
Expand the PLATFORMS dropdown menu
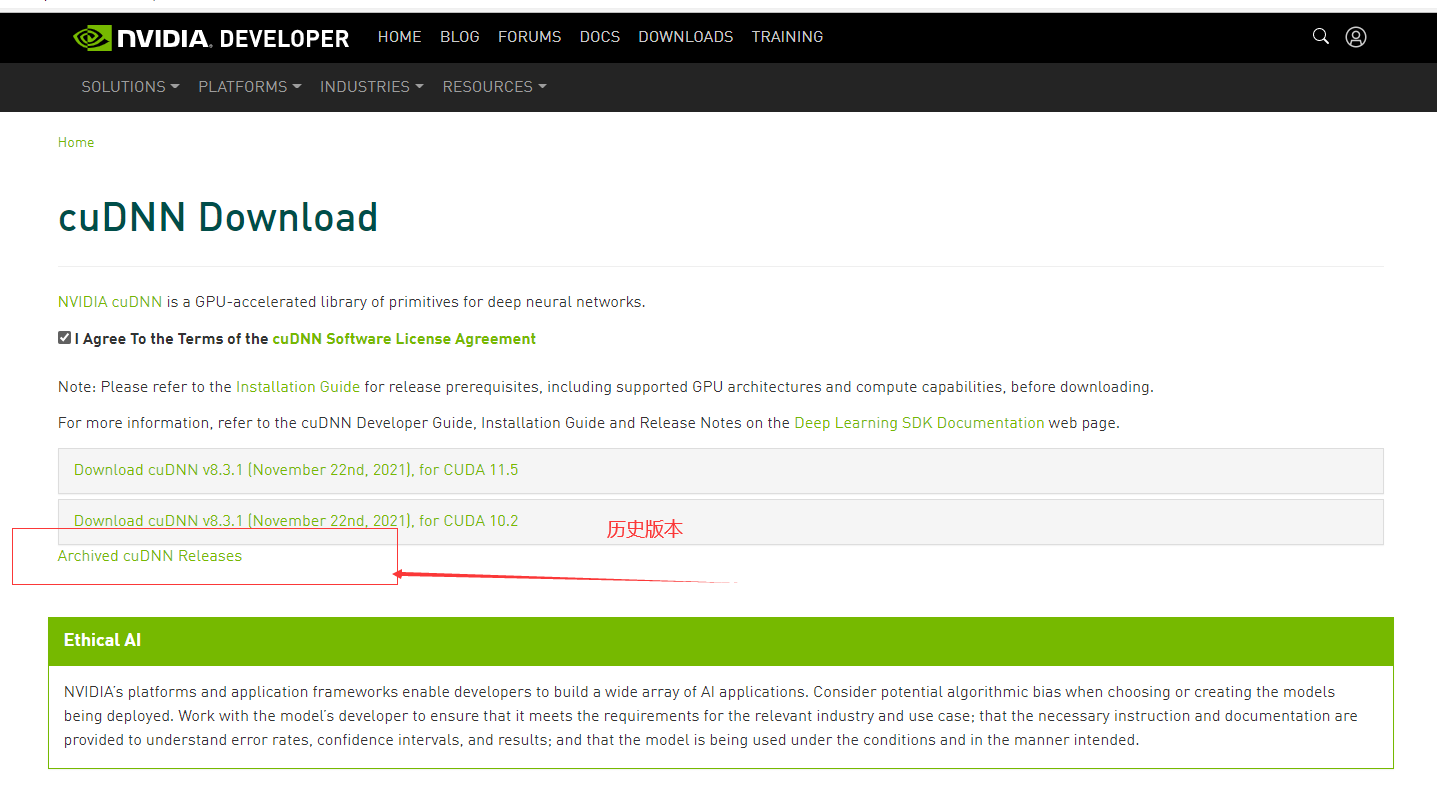(250, 87)
